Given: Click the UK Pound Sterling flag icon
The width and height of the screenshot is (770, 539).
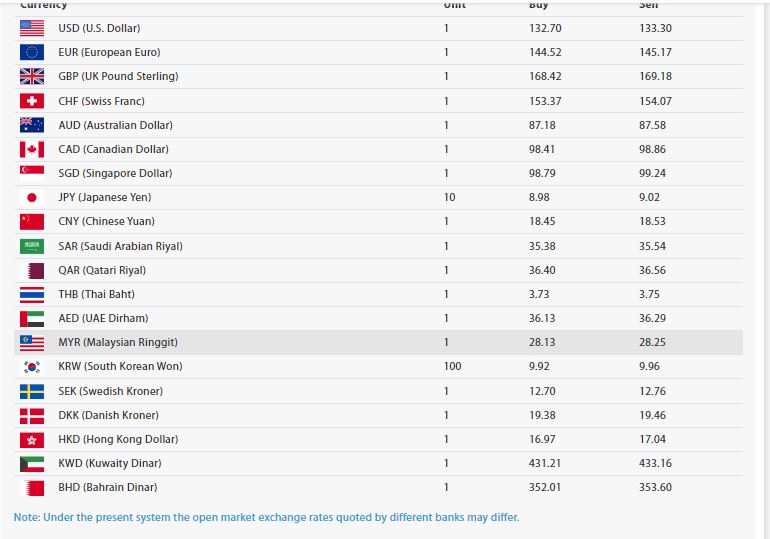Looking at the screenshot, I should (32, 76).
